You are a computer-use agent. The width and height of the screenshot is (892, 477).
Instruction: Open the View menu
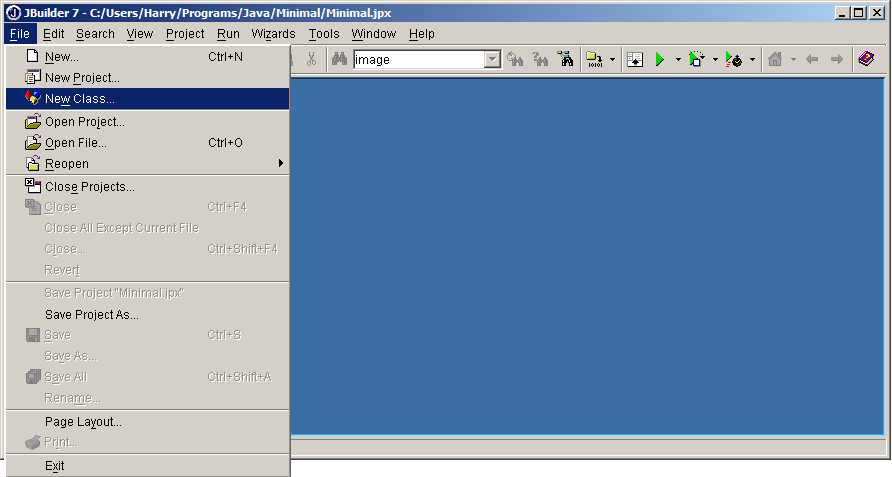point(139,34)
